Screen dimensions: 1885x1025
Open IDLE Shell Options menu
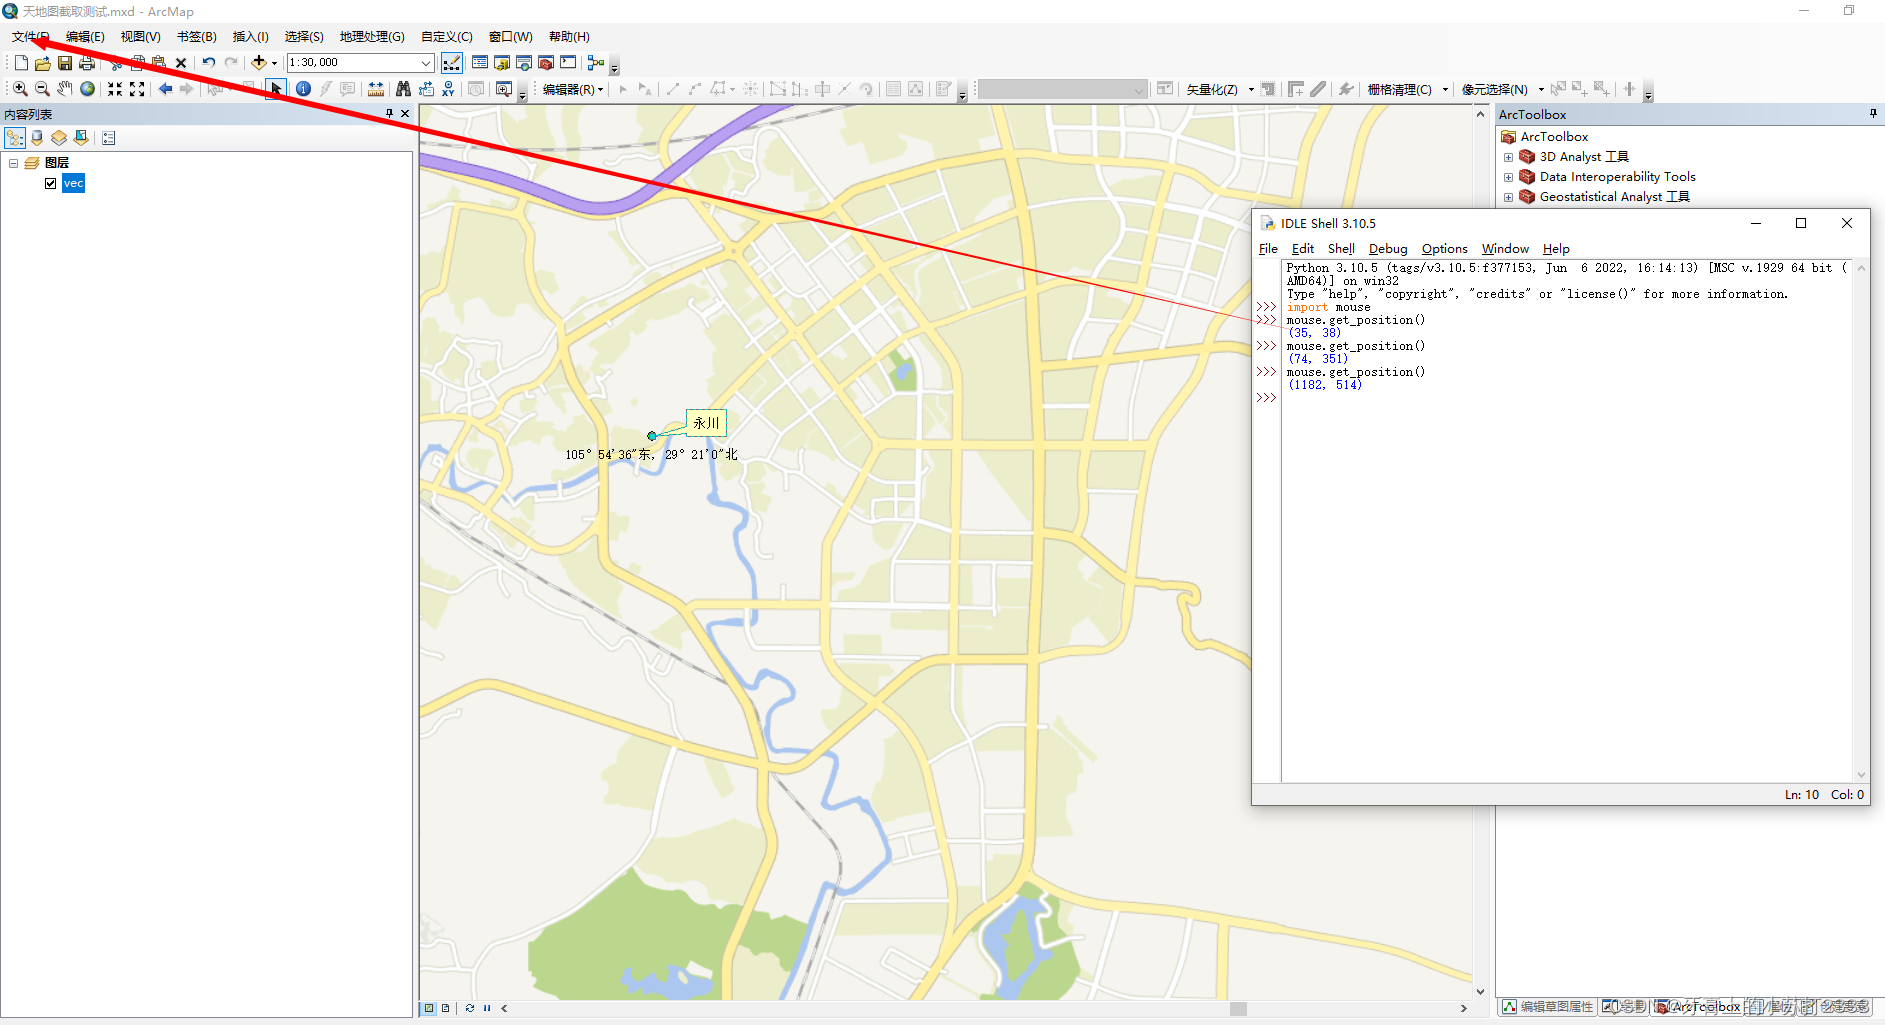1445,249
